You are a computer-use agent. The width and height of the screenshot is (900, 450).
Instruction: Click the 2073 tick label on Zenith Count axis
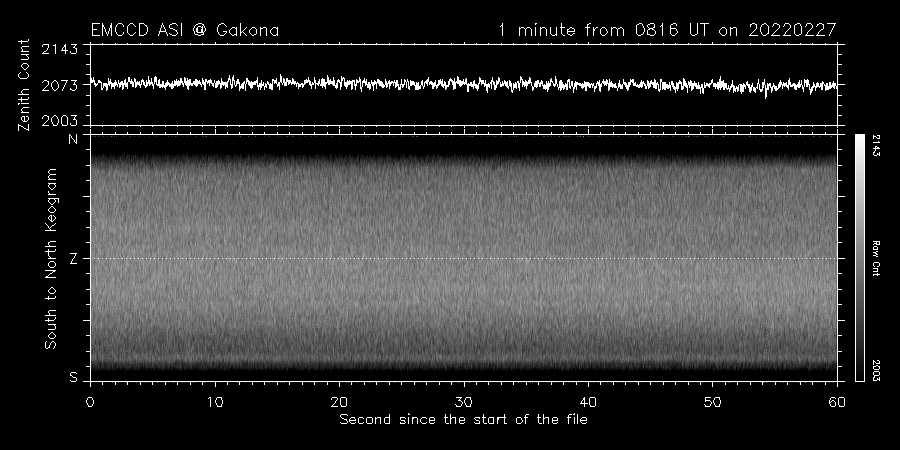pos(59,86)
